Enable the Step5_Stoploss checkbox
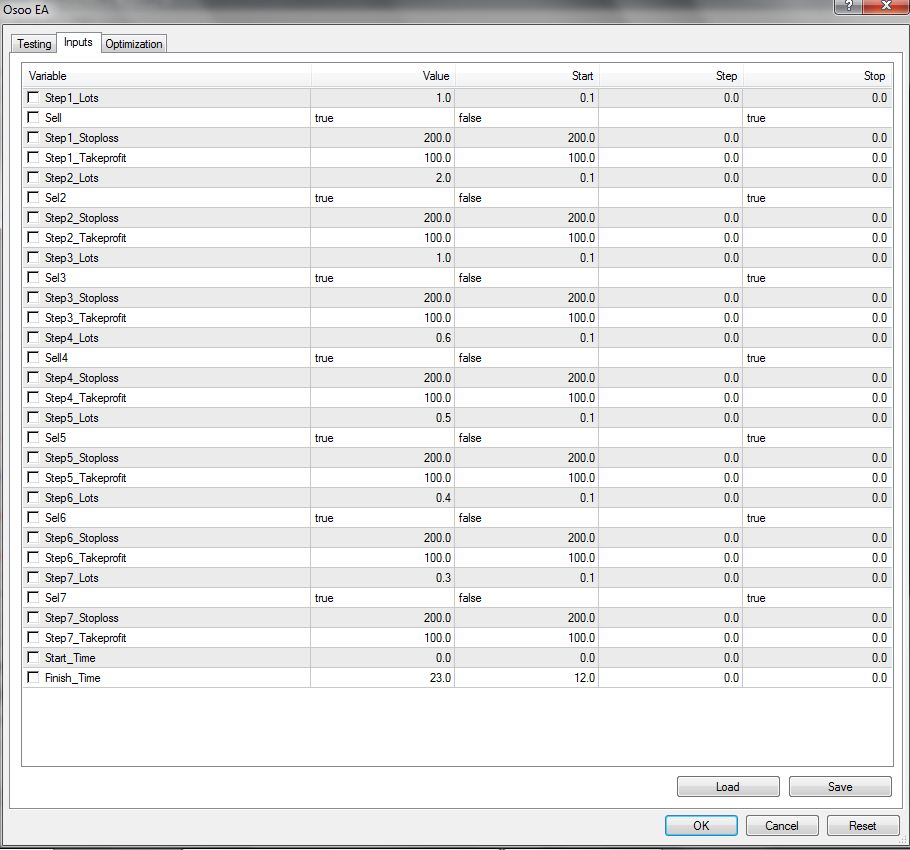The width and height of the screenshot is (910, 850). (34, 458)
